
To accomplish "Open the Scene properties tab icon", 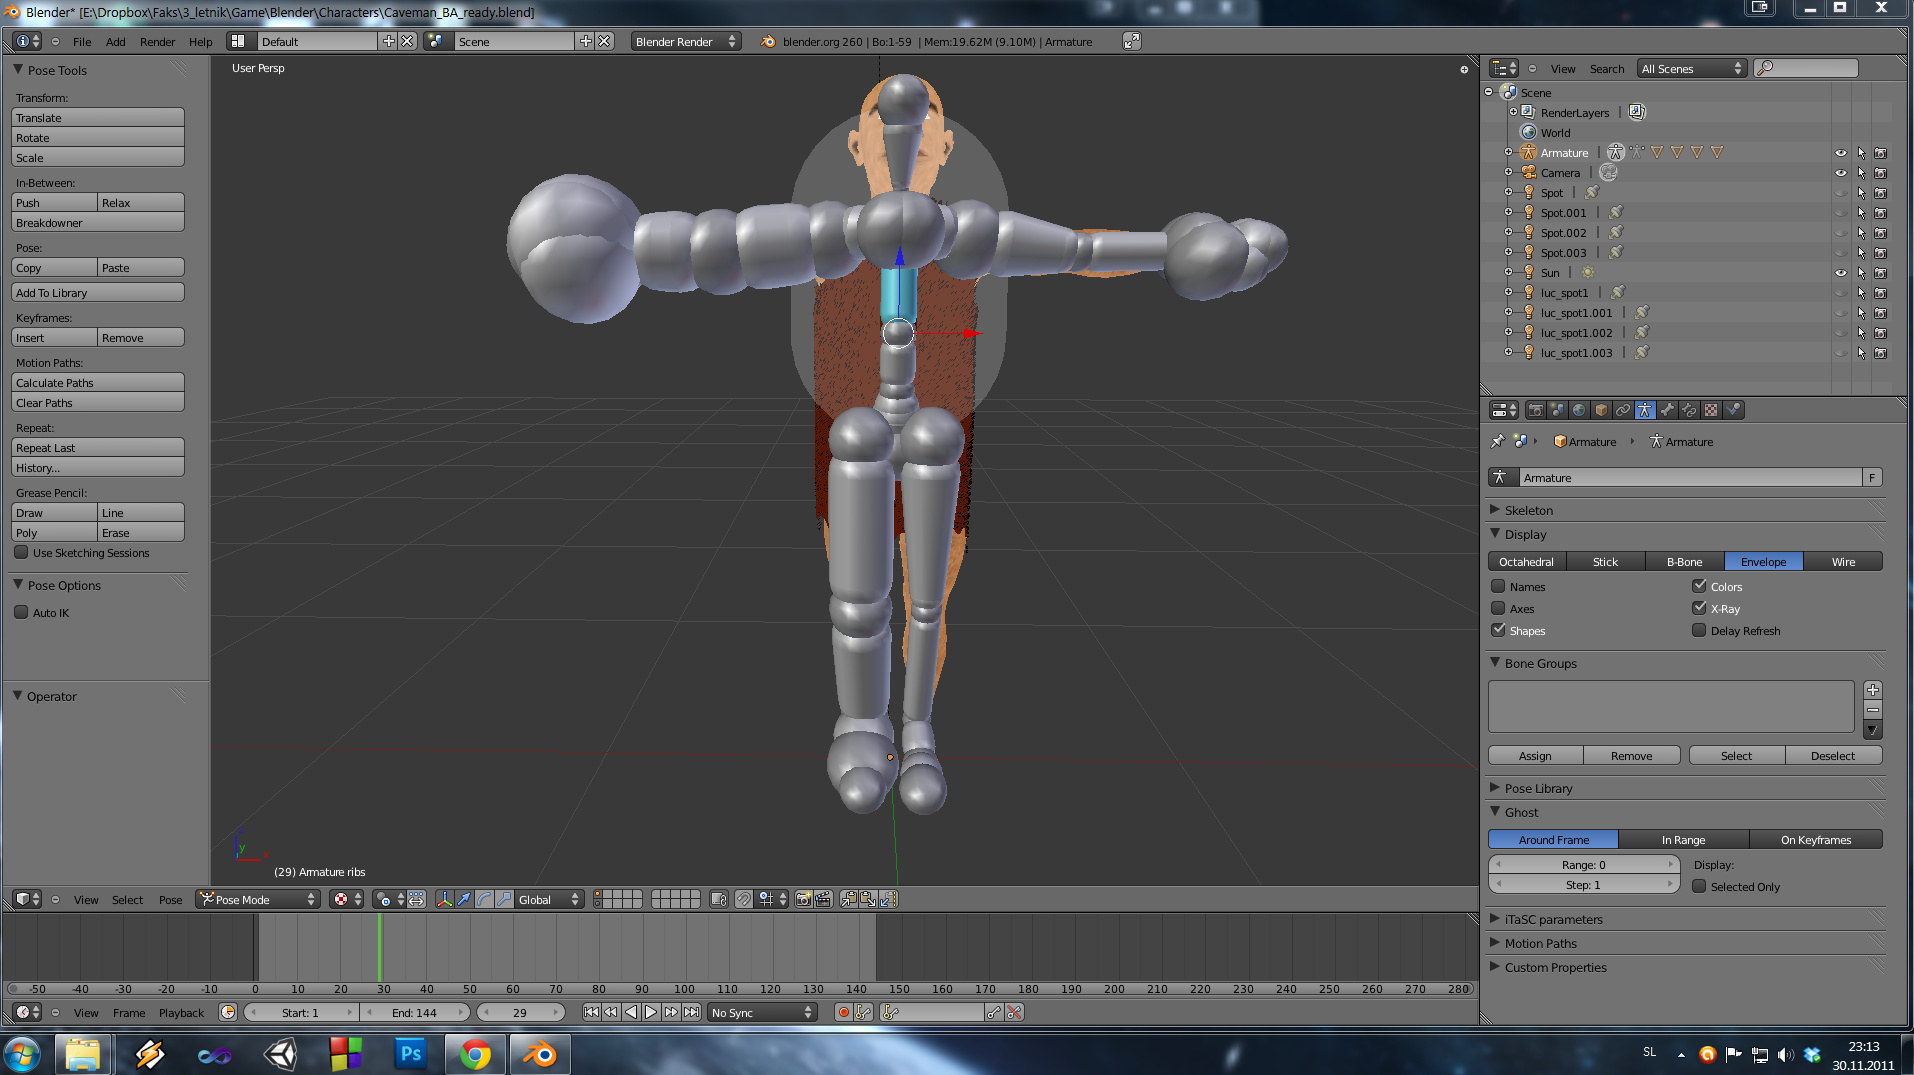I will (x=1558, y=410).
